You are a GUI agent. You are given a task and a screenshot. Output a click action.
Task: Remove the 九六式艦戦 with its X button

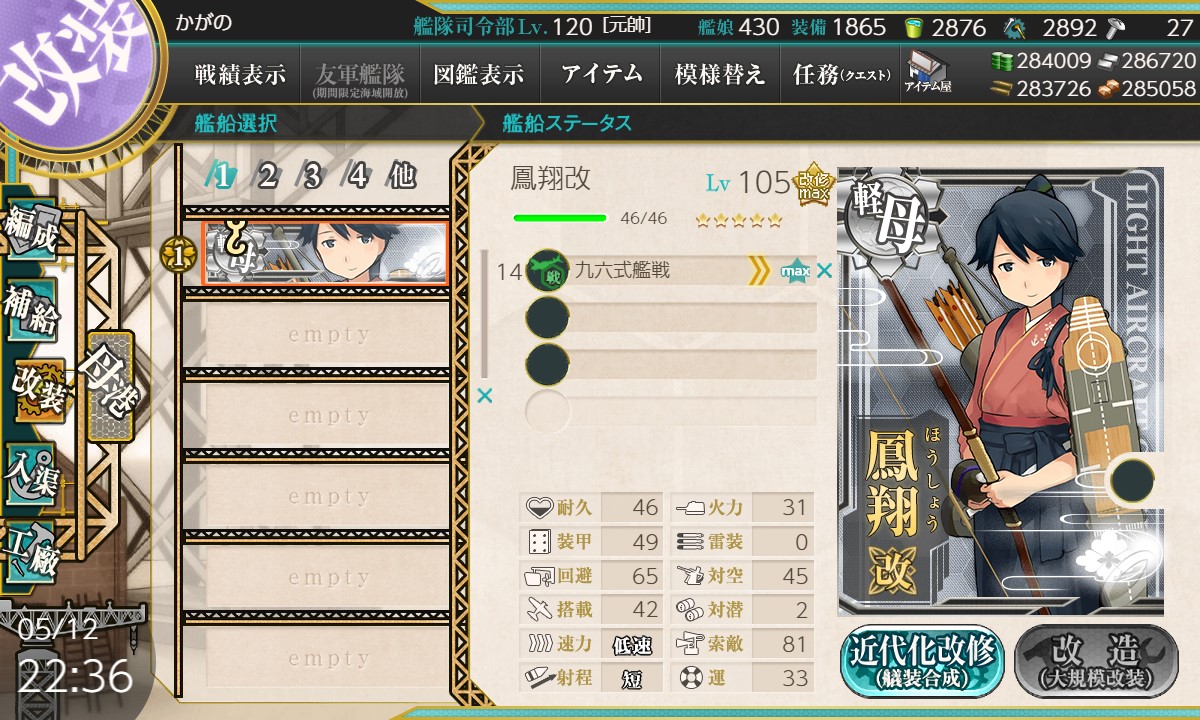(x=824, y=270)
